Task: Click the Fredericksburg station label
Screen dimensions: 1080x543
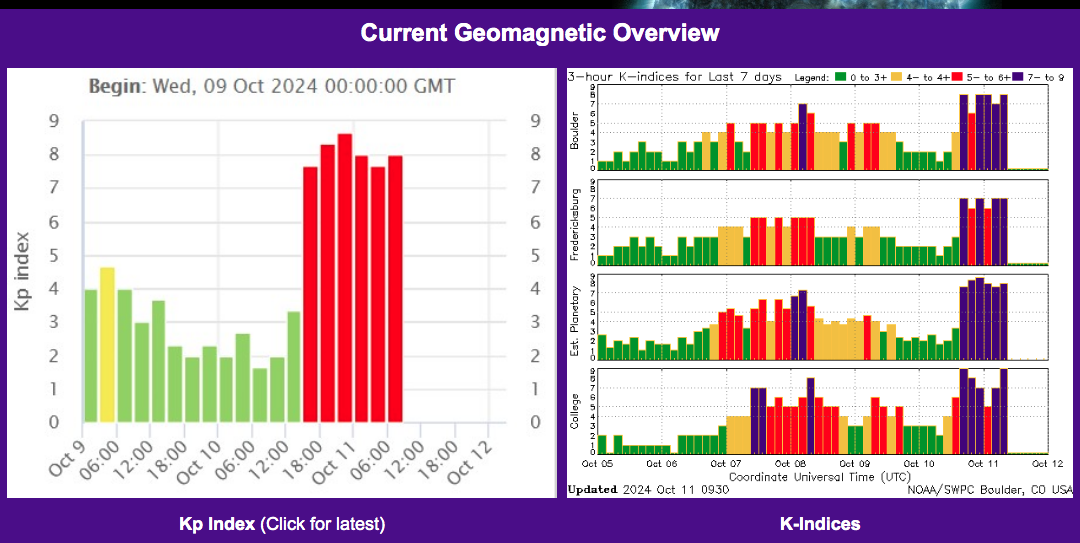Action: point(574,223)
